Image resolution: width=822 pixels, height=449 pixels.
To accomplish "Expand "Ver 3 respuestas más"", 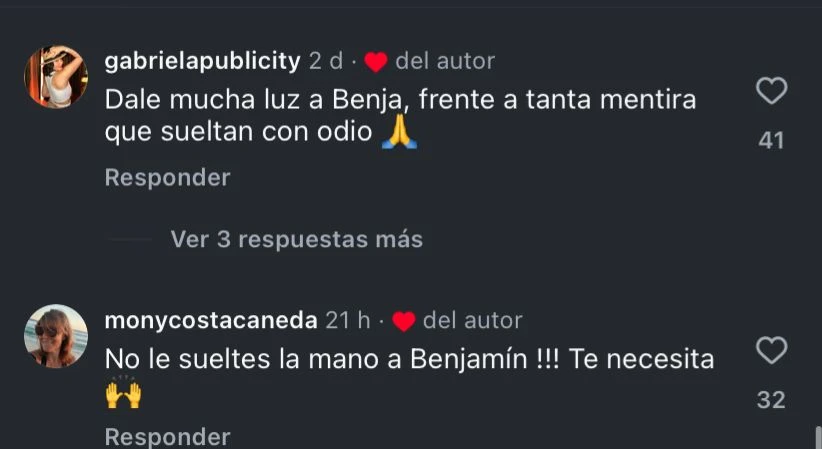I will (x=296, y=240).
